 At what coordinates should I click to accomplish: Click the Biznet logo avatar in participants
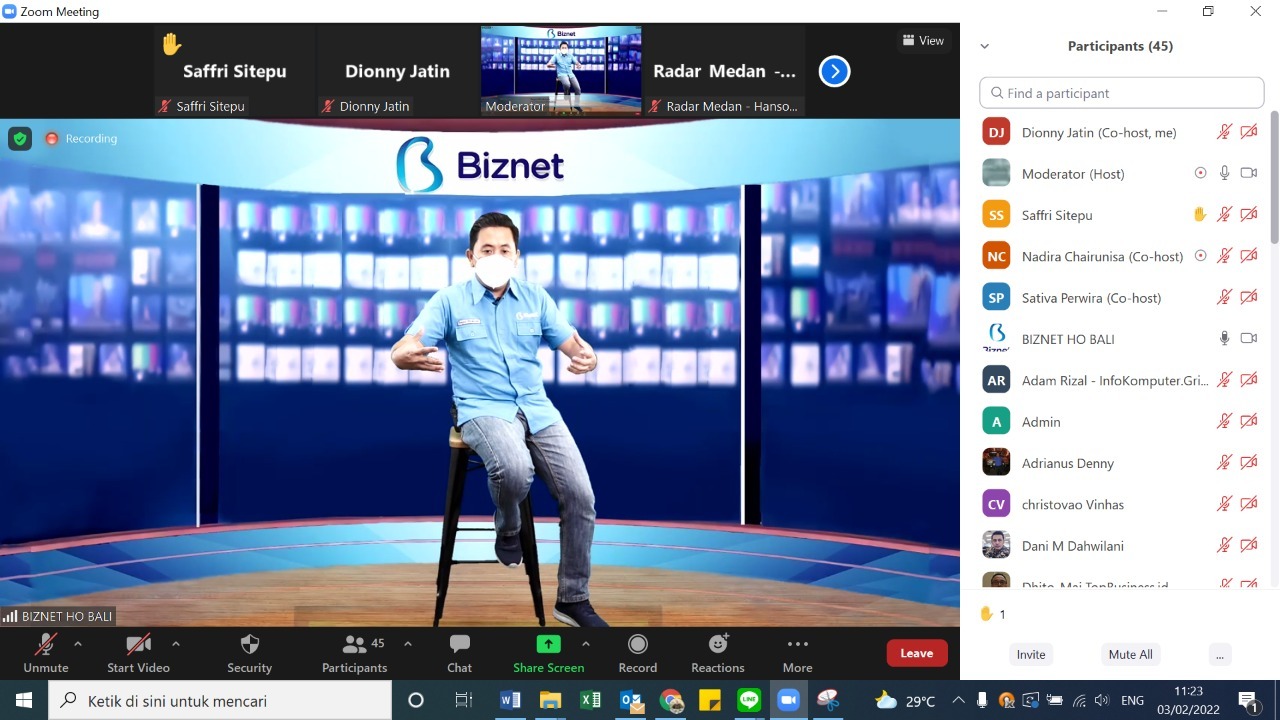(996, 338)
